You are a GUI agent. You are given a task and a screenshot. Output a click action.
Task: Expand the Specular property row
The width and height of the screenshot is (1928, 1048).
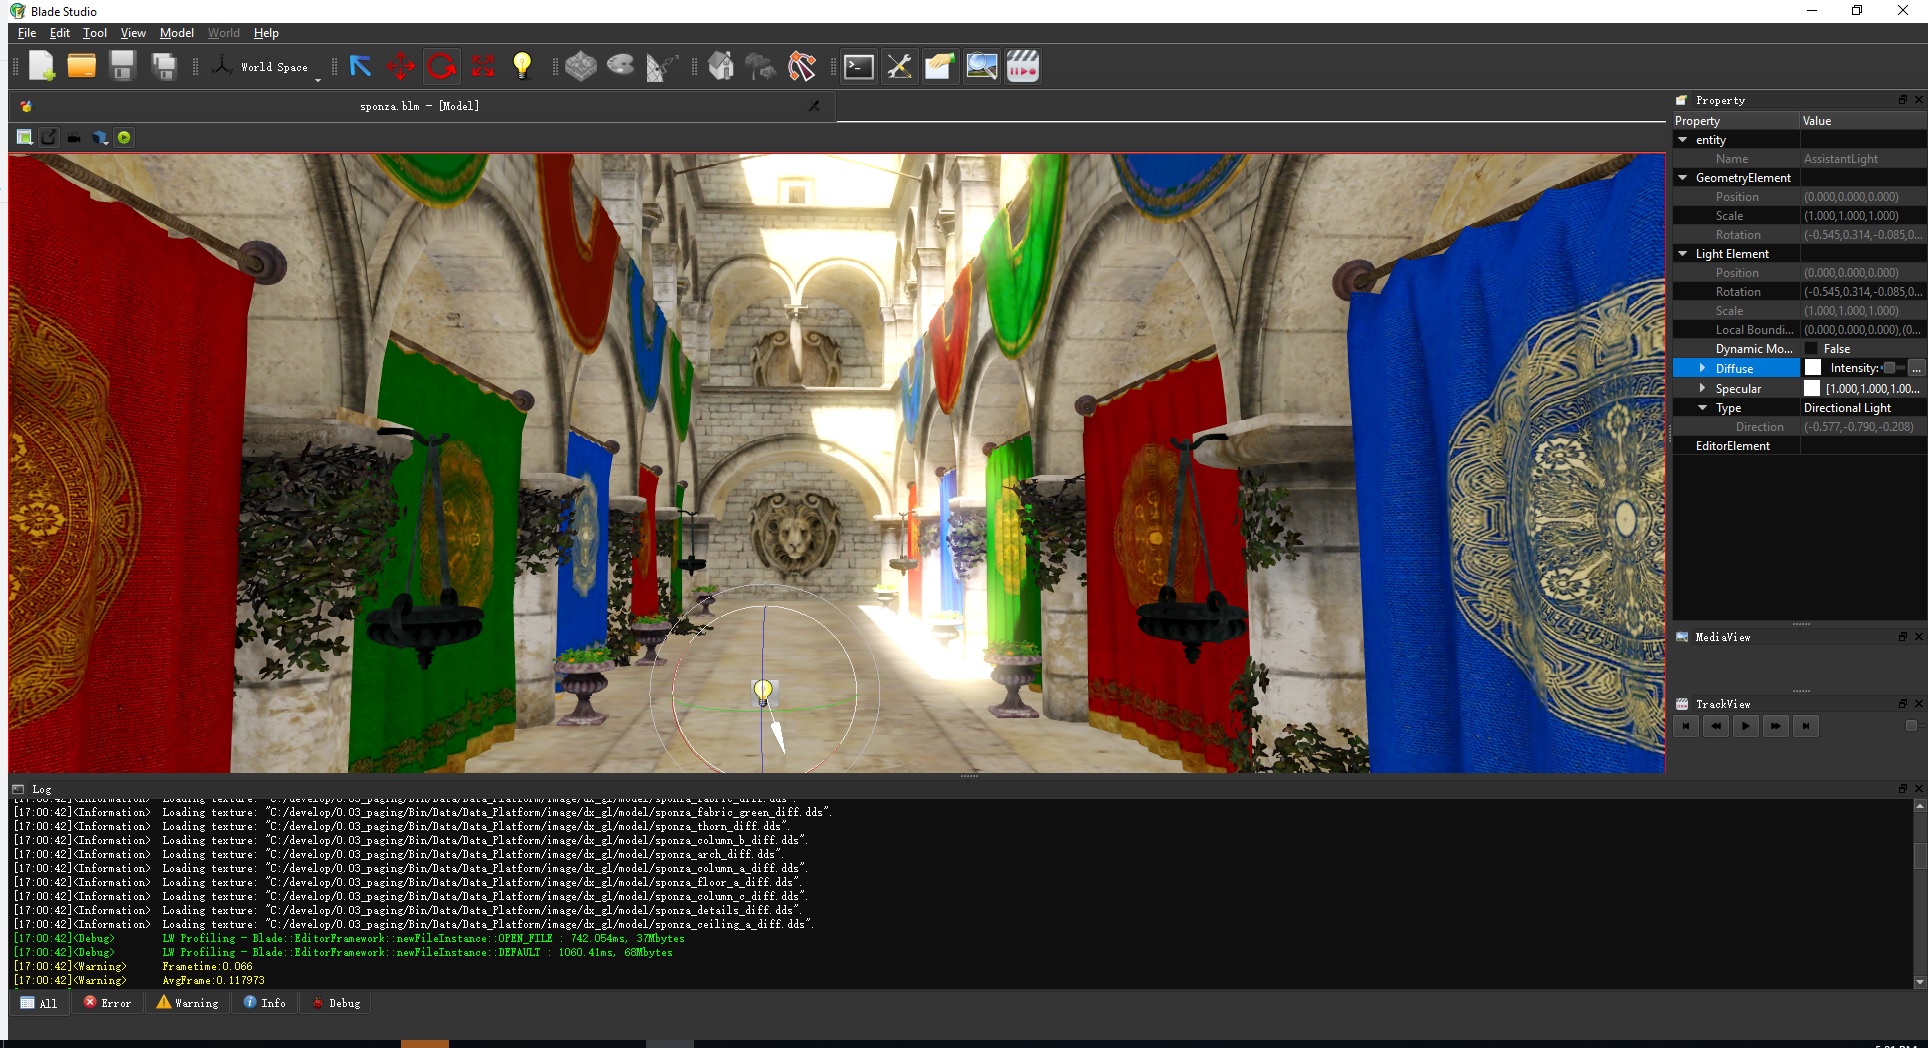(1702, 389)
